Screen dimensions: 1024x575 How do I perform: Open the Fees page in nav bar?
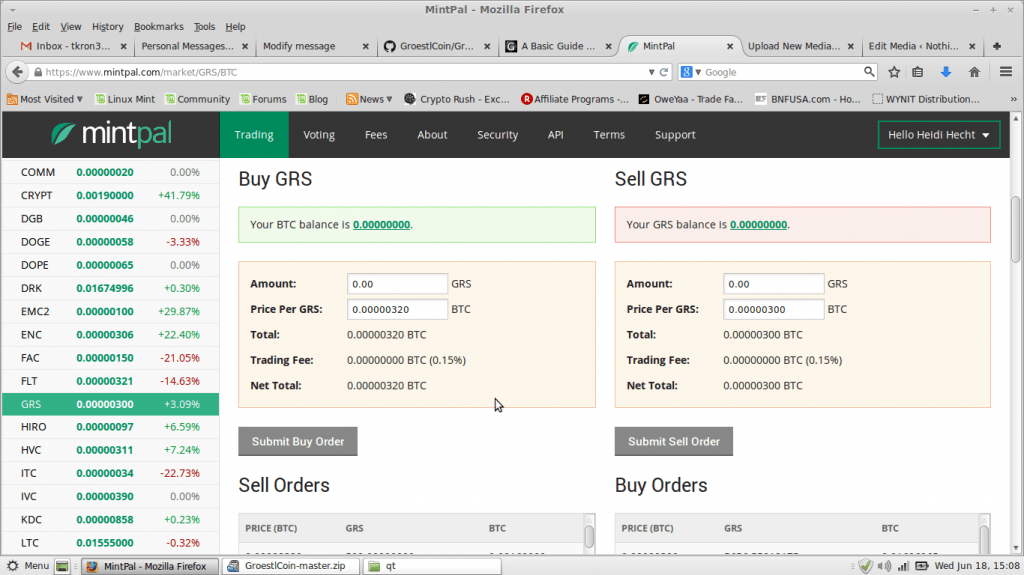coord(376,135)
